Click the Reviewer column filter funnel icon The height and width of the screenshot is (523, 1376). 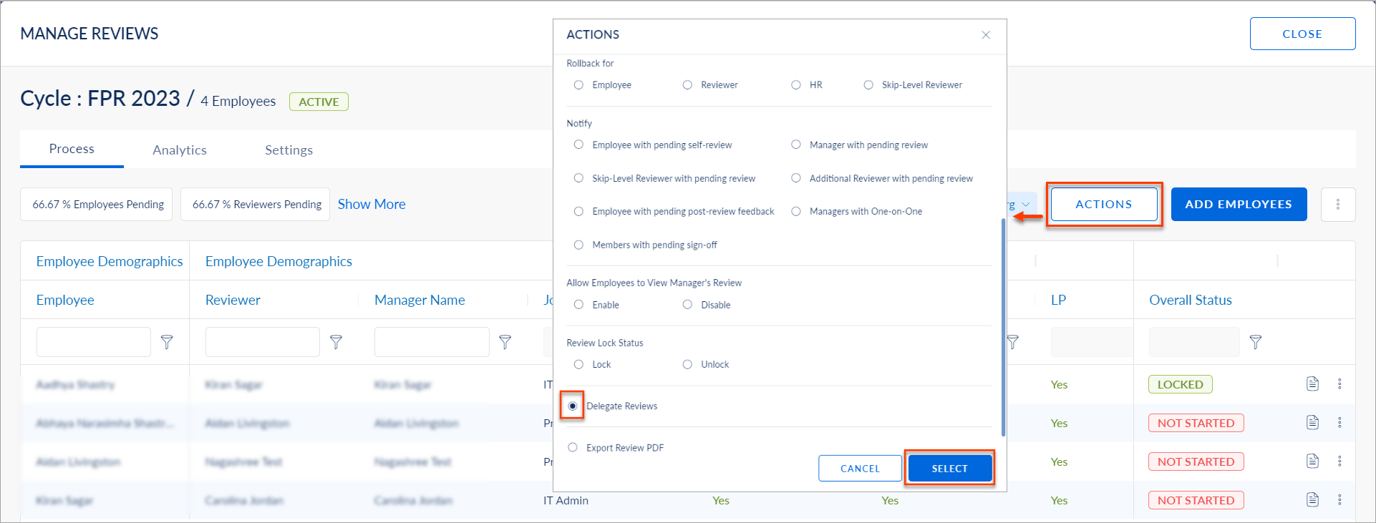point(336,342)
